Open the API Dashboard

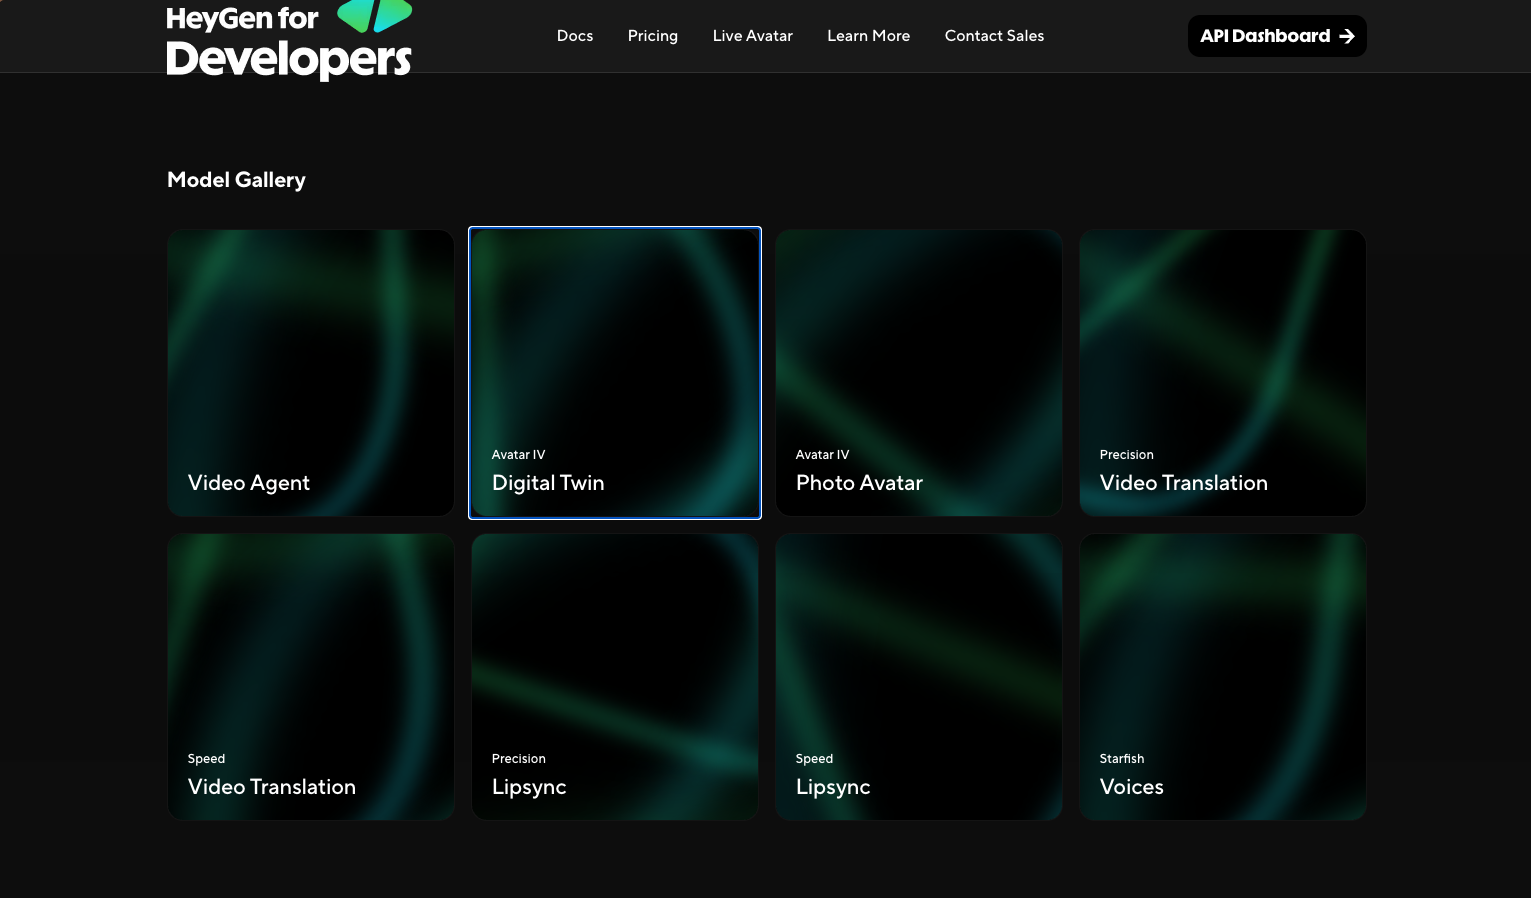[1277, 36]
